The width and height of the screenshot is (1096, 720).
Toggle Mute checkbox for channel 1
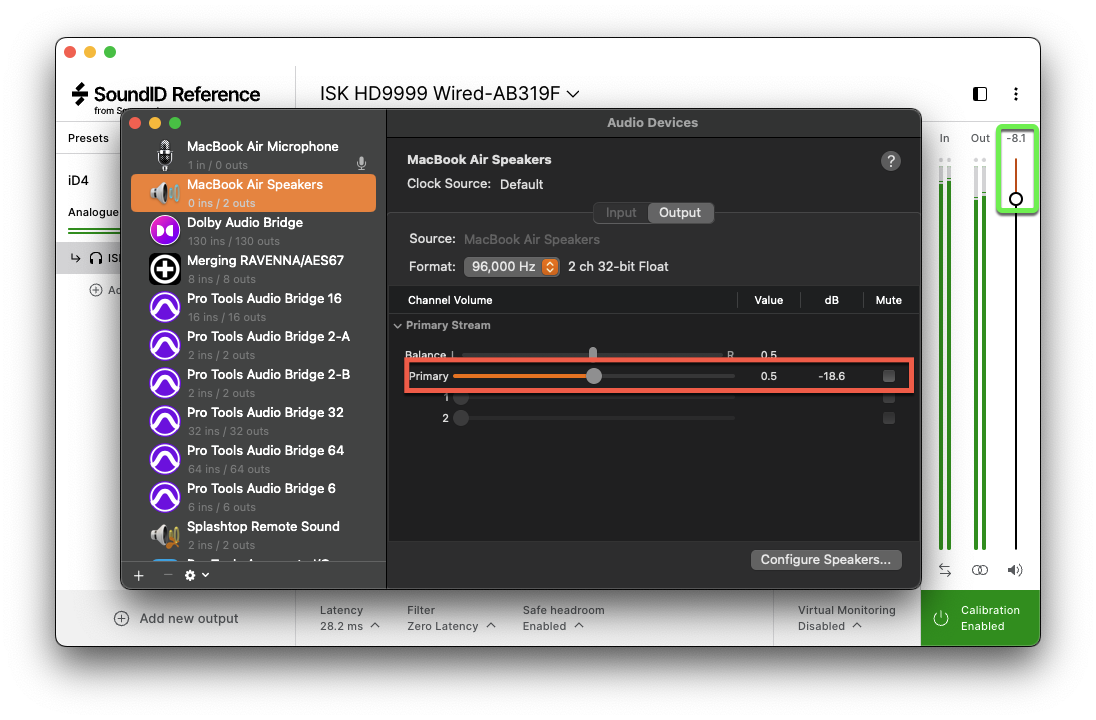point(888,398)
